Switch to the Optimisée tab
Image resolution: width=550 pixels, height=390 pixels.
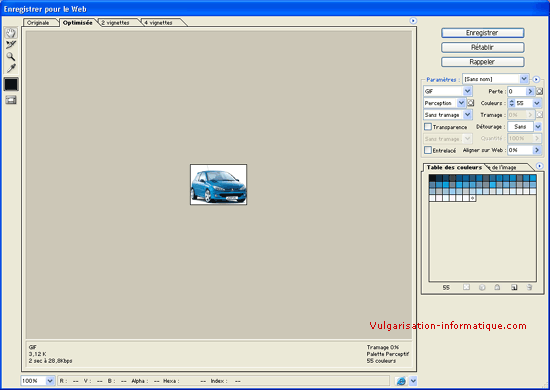(78, 22)
